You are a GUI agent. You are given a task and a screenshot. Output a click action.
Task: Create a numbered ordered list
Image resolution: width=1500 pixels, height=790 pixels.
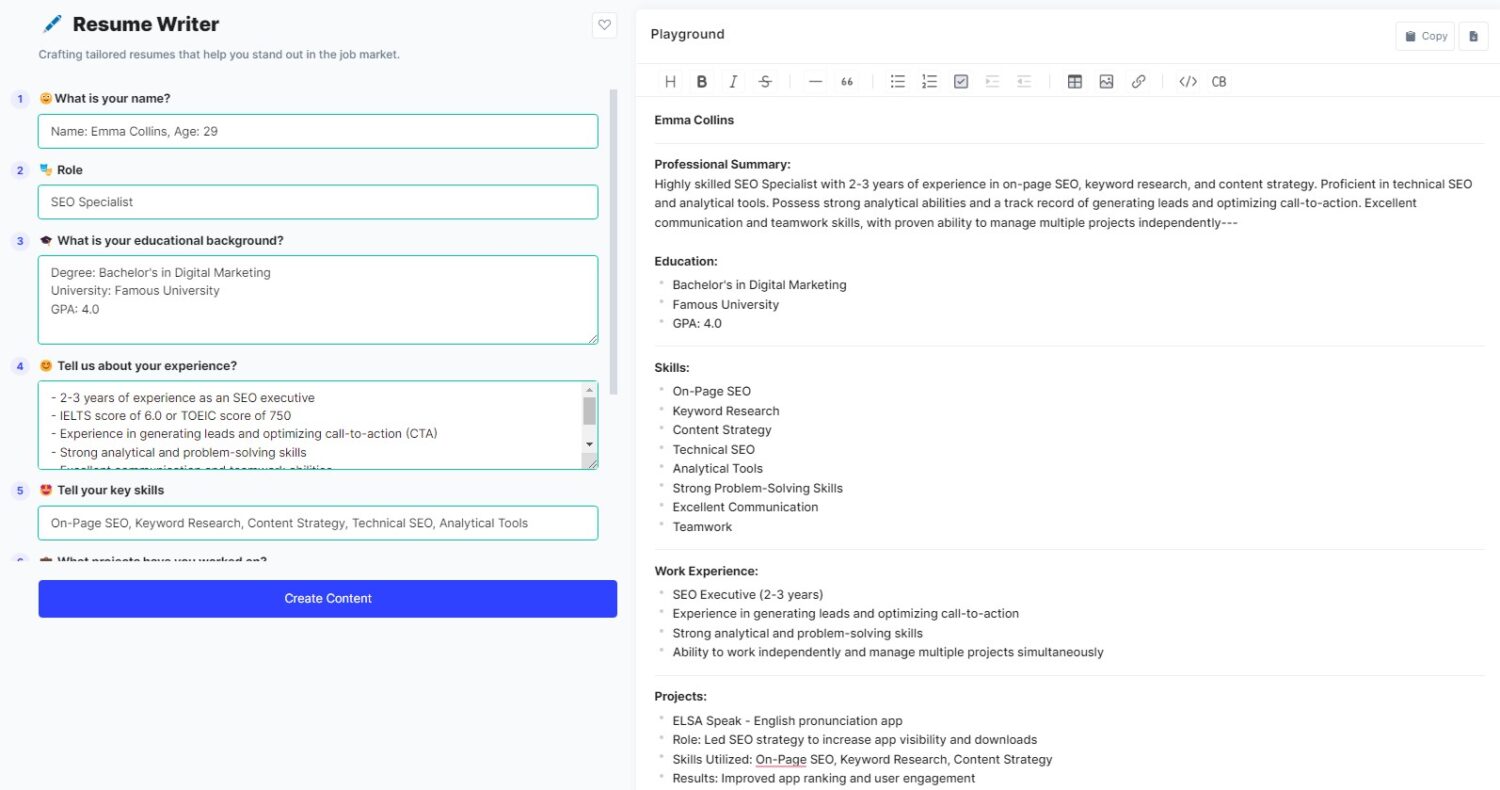929,82
